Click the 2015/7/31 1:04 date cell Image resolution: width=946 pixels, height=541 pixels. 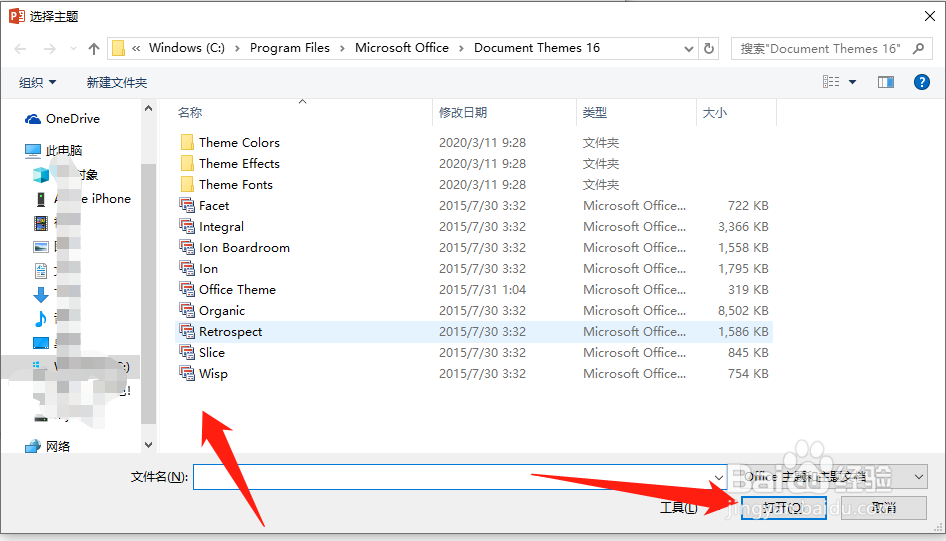point(482,289)
